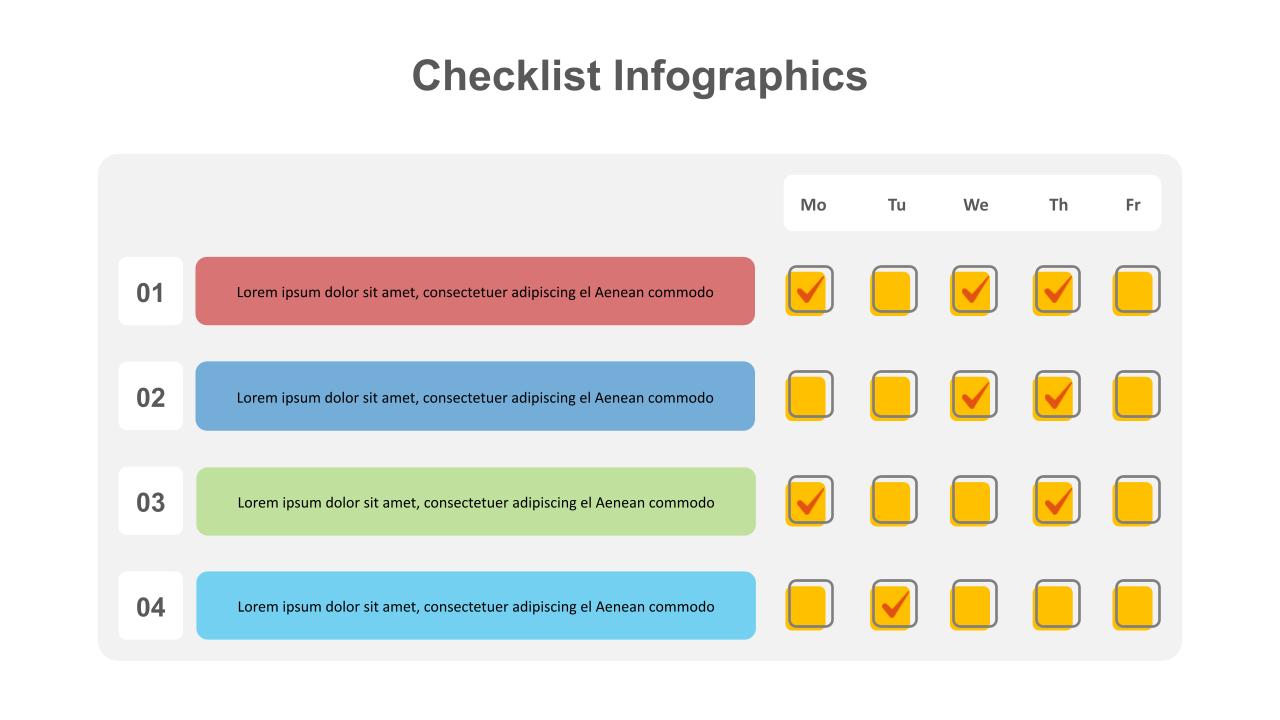Click the light blue bar in row 04

475,605
